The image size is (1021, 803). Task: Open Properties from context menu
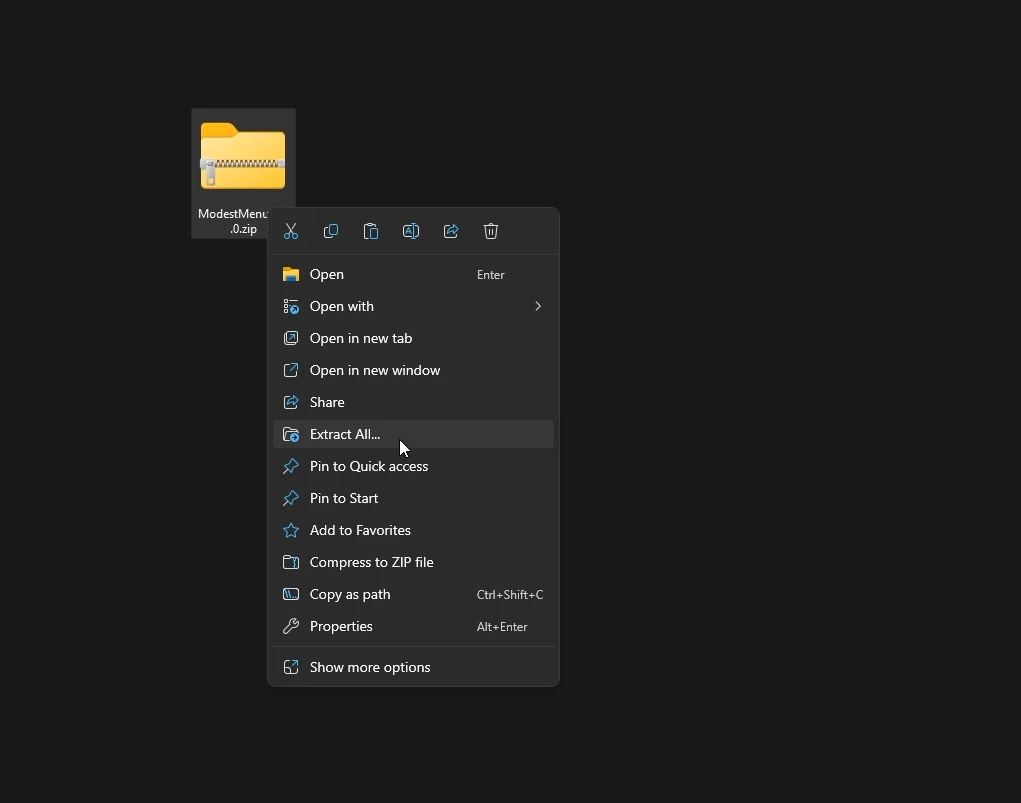[x=413, y=626]
